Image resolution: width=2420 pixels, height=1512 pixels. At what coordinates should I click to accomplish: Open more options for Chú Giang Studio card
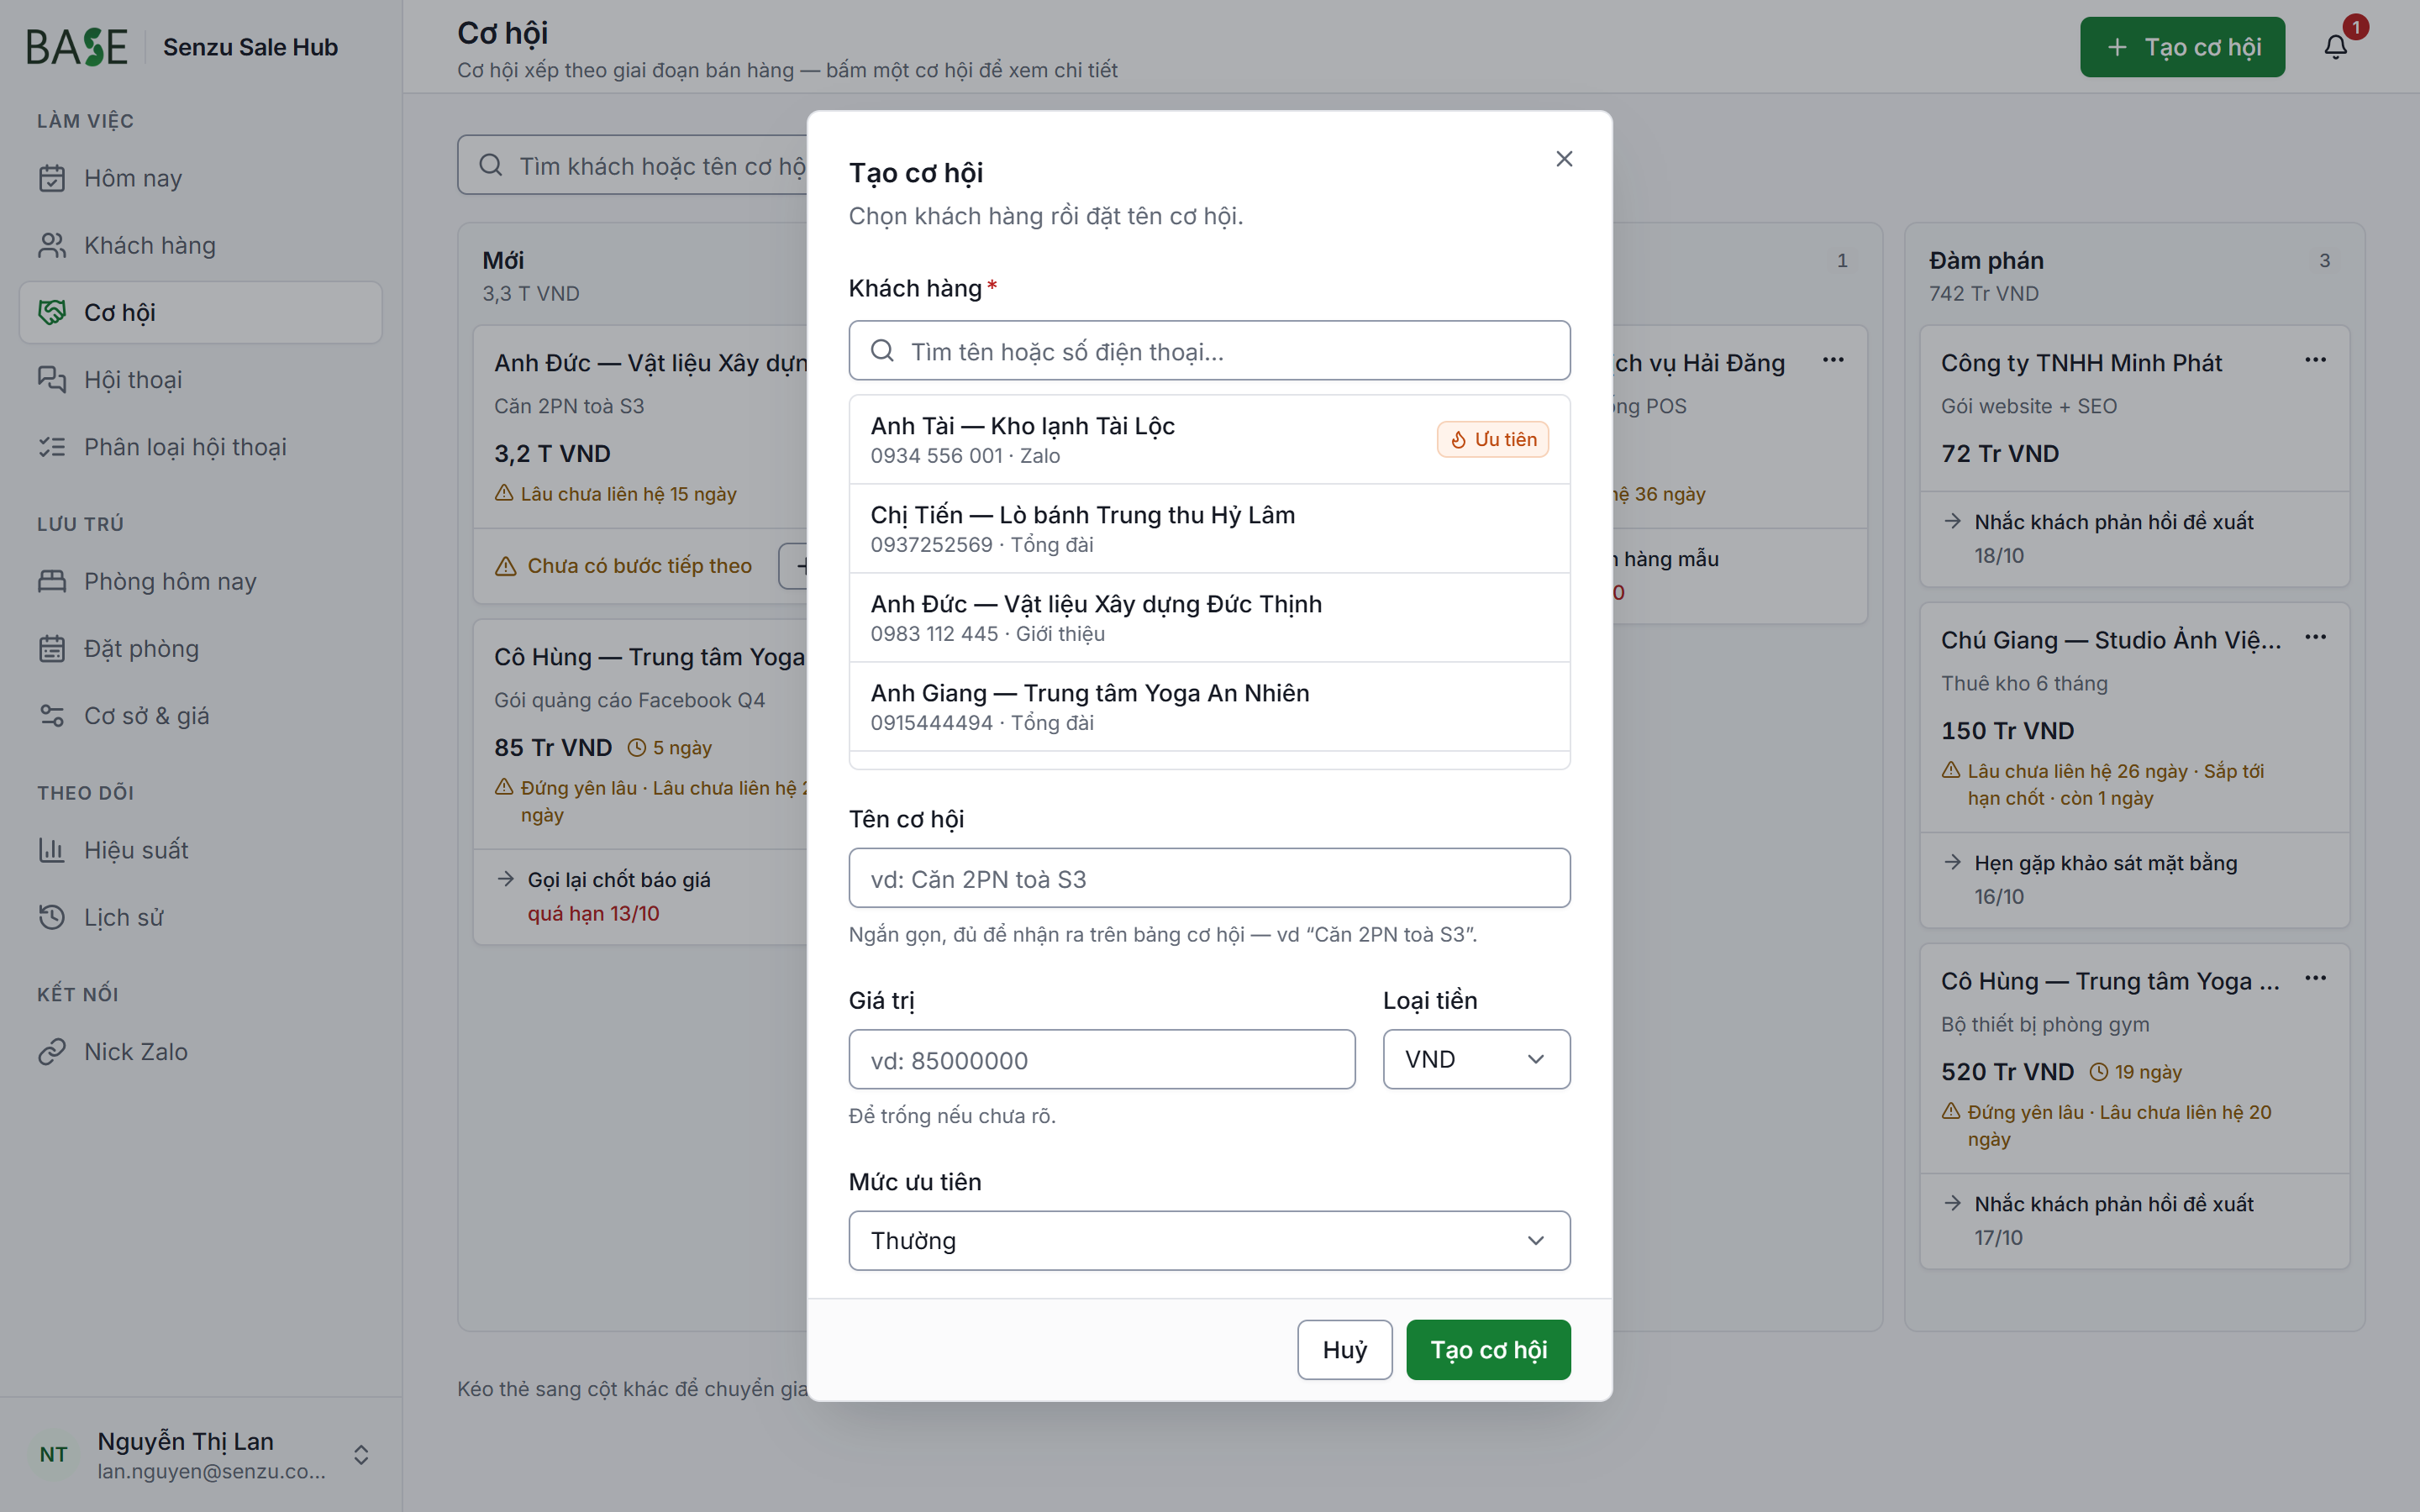2315,637
